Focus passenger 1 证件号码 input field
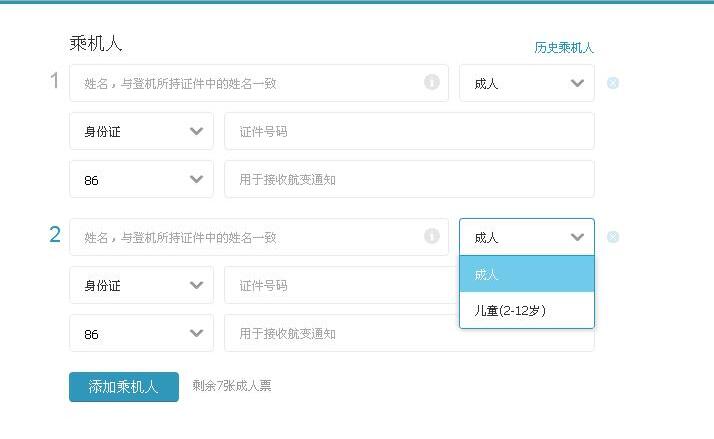714x439 pixels. coord(409,131)
